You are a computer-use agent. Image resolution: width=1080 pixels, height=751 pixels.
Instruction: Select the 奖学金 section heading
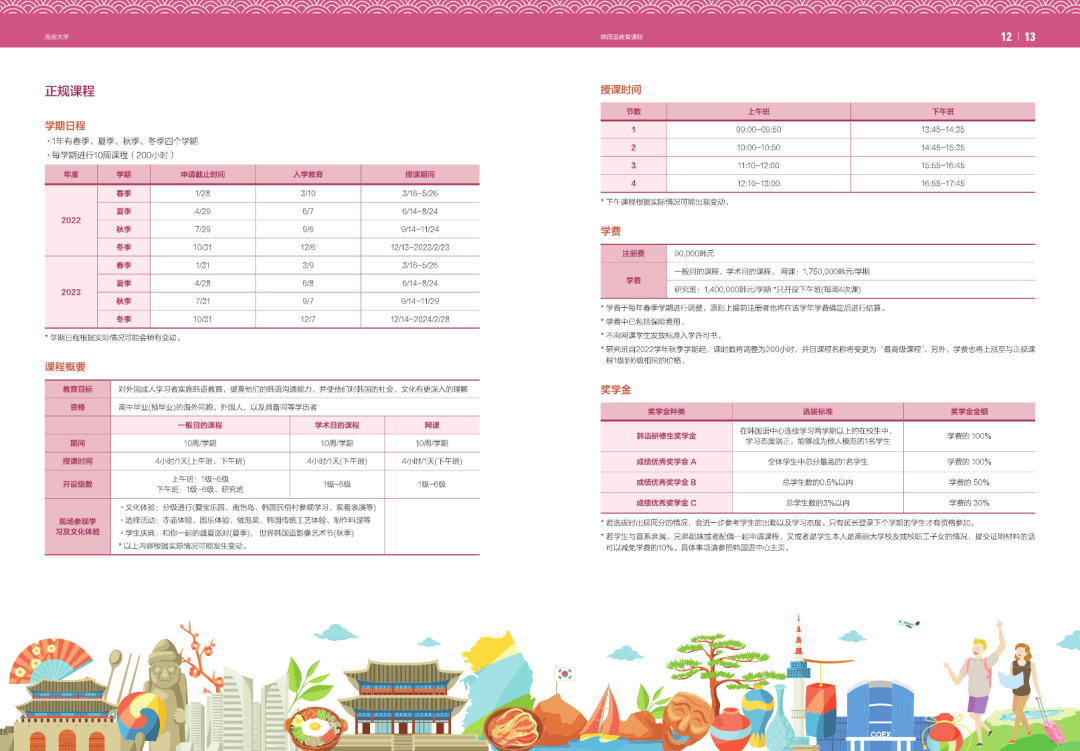pyautogui.click(x=616, y=389)
